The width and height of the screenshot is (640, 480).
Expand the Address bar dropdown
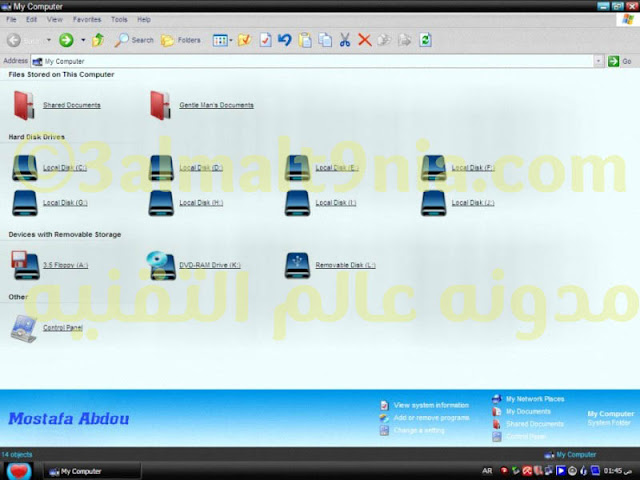pos(598,61)
